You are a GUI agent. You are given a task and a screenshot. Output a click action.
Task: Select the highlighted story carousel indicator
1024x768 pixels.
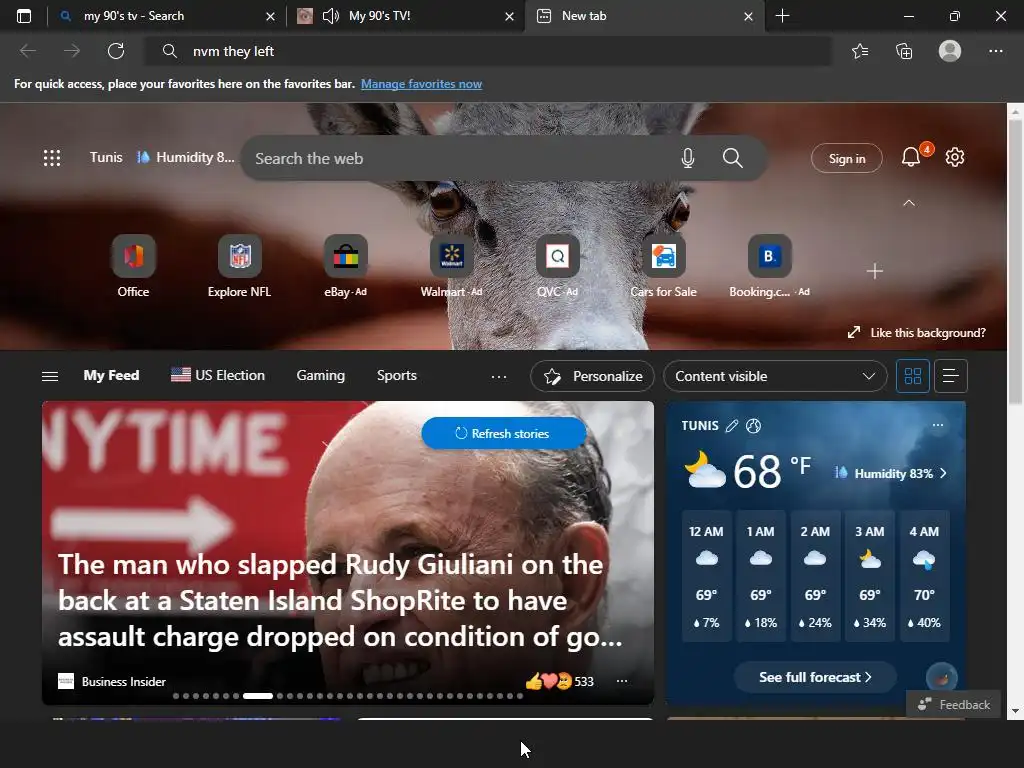257,696
